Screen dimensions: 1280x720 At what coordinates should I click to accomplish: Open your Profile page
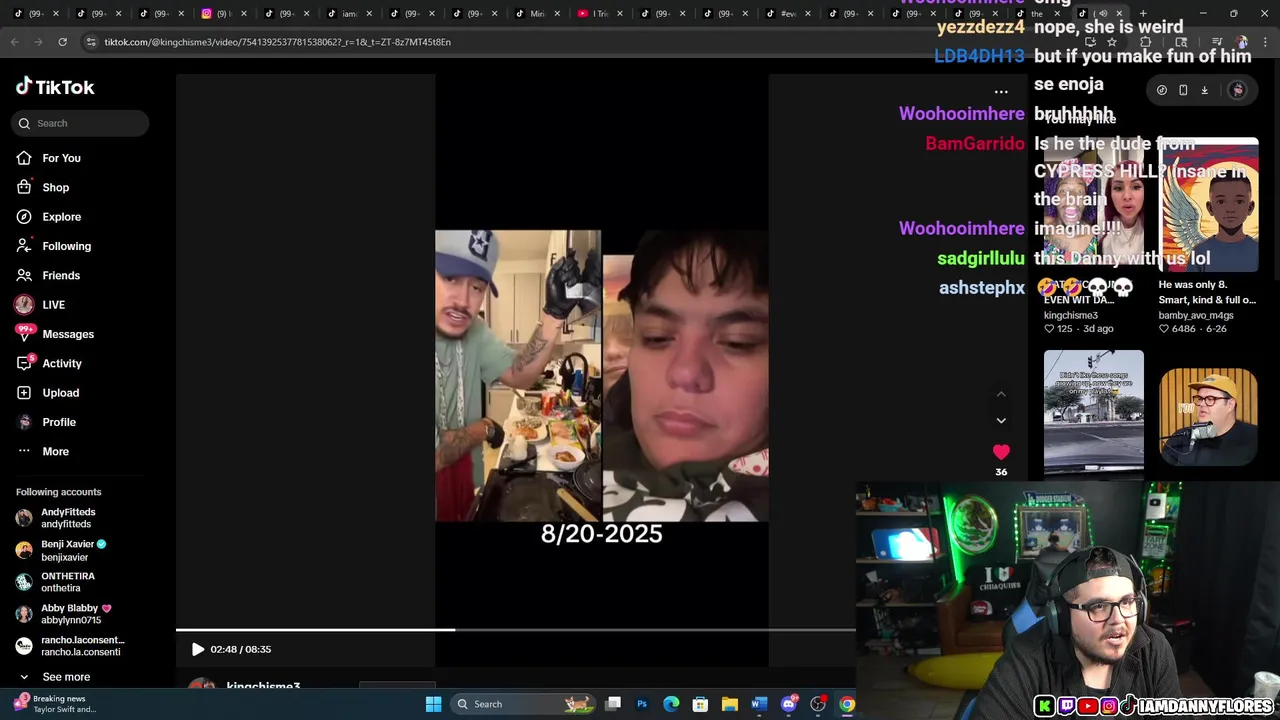pyautogui.click(x=46, y=422)
